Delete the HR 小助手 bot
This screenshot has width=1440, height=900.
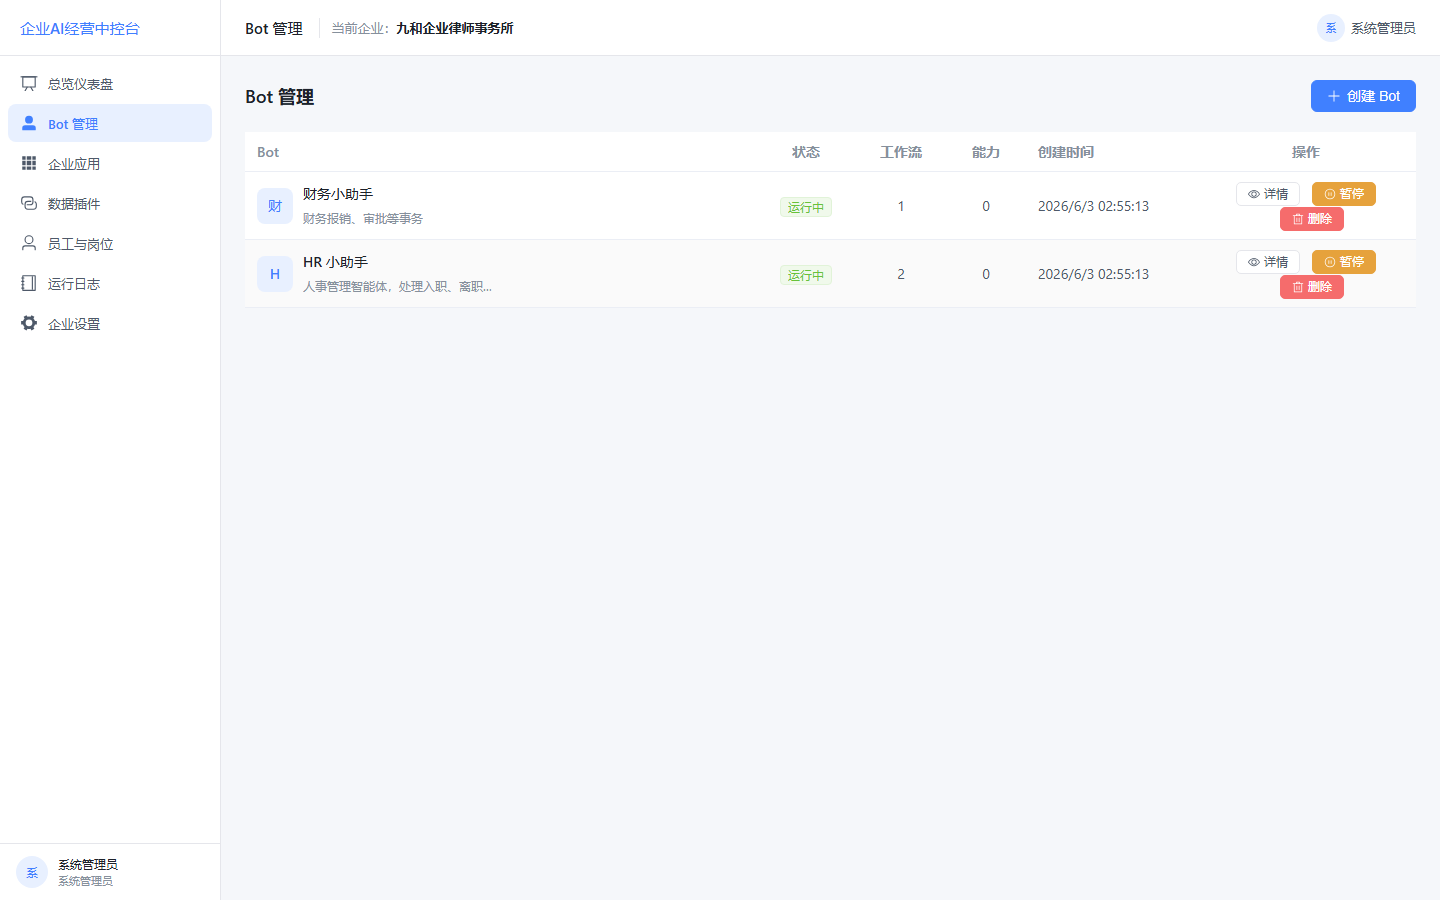click(1312, 287)
